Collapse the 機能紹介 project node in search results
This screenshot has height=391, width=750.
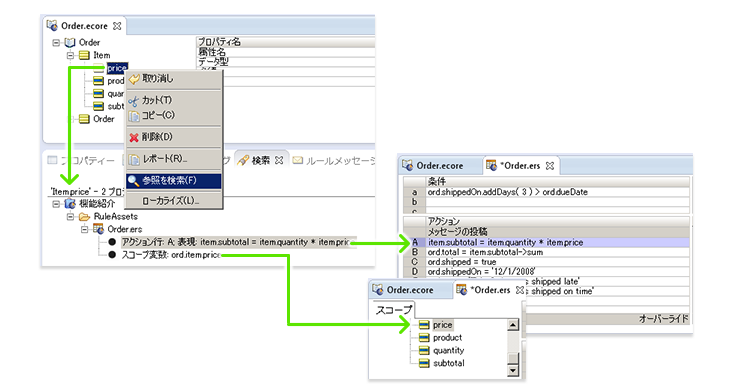[56, 204]
